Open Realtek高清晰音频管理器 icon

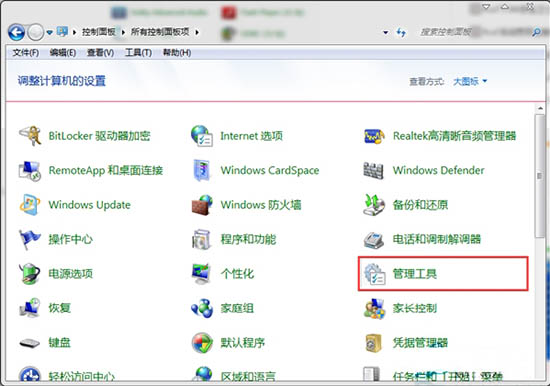point(374,136)
